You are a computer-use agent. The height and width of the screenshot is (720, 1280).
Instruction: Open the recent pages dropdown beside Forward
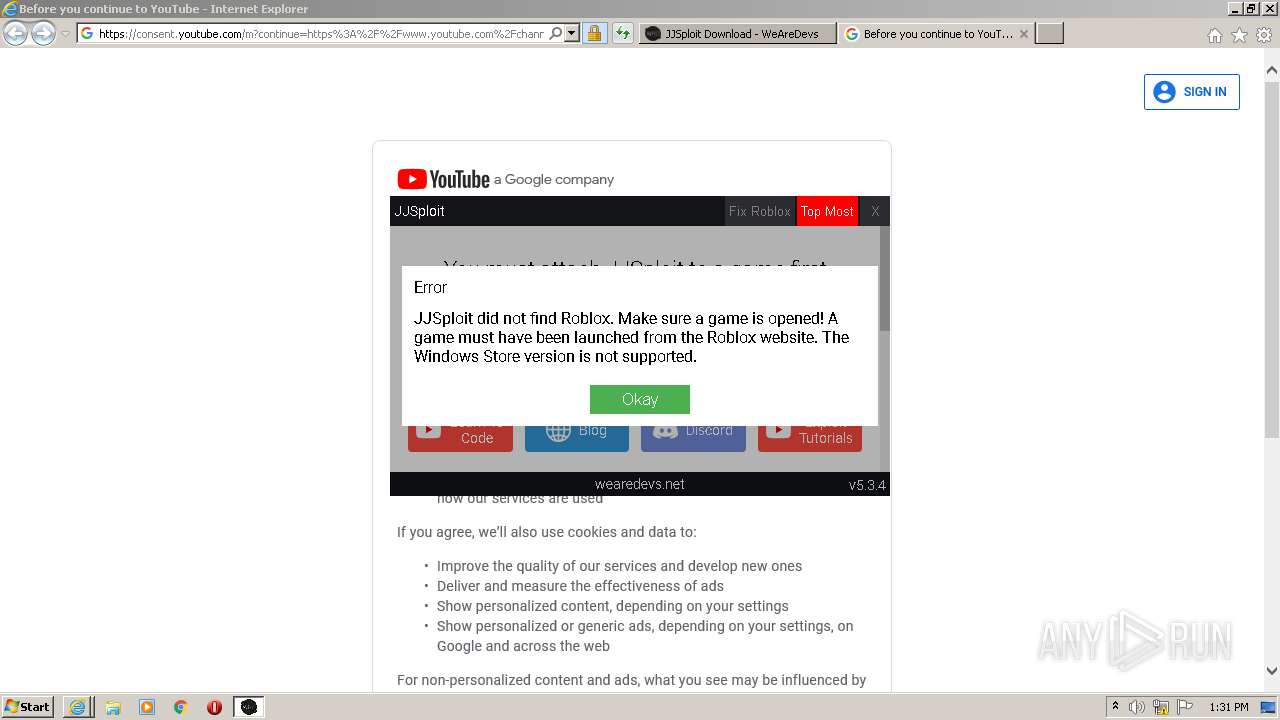click(65, 34)
